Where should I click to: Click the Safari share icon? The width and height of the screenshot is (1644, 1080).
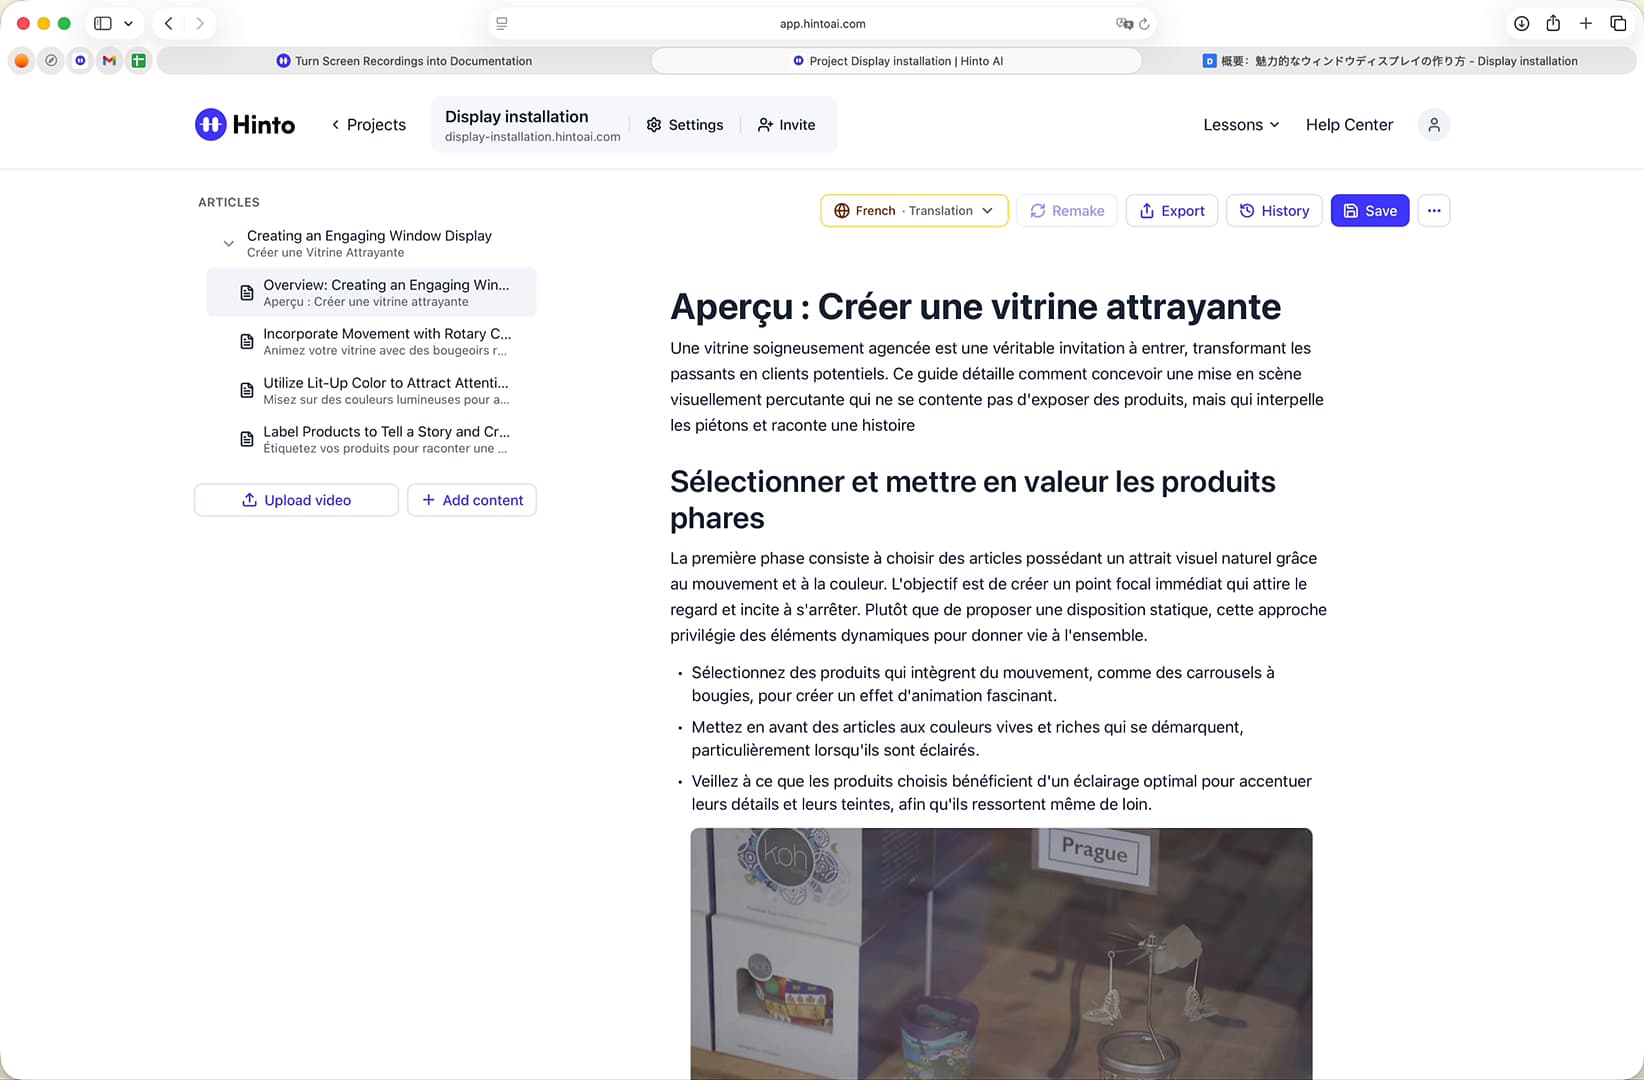[x=1553, y=24]
